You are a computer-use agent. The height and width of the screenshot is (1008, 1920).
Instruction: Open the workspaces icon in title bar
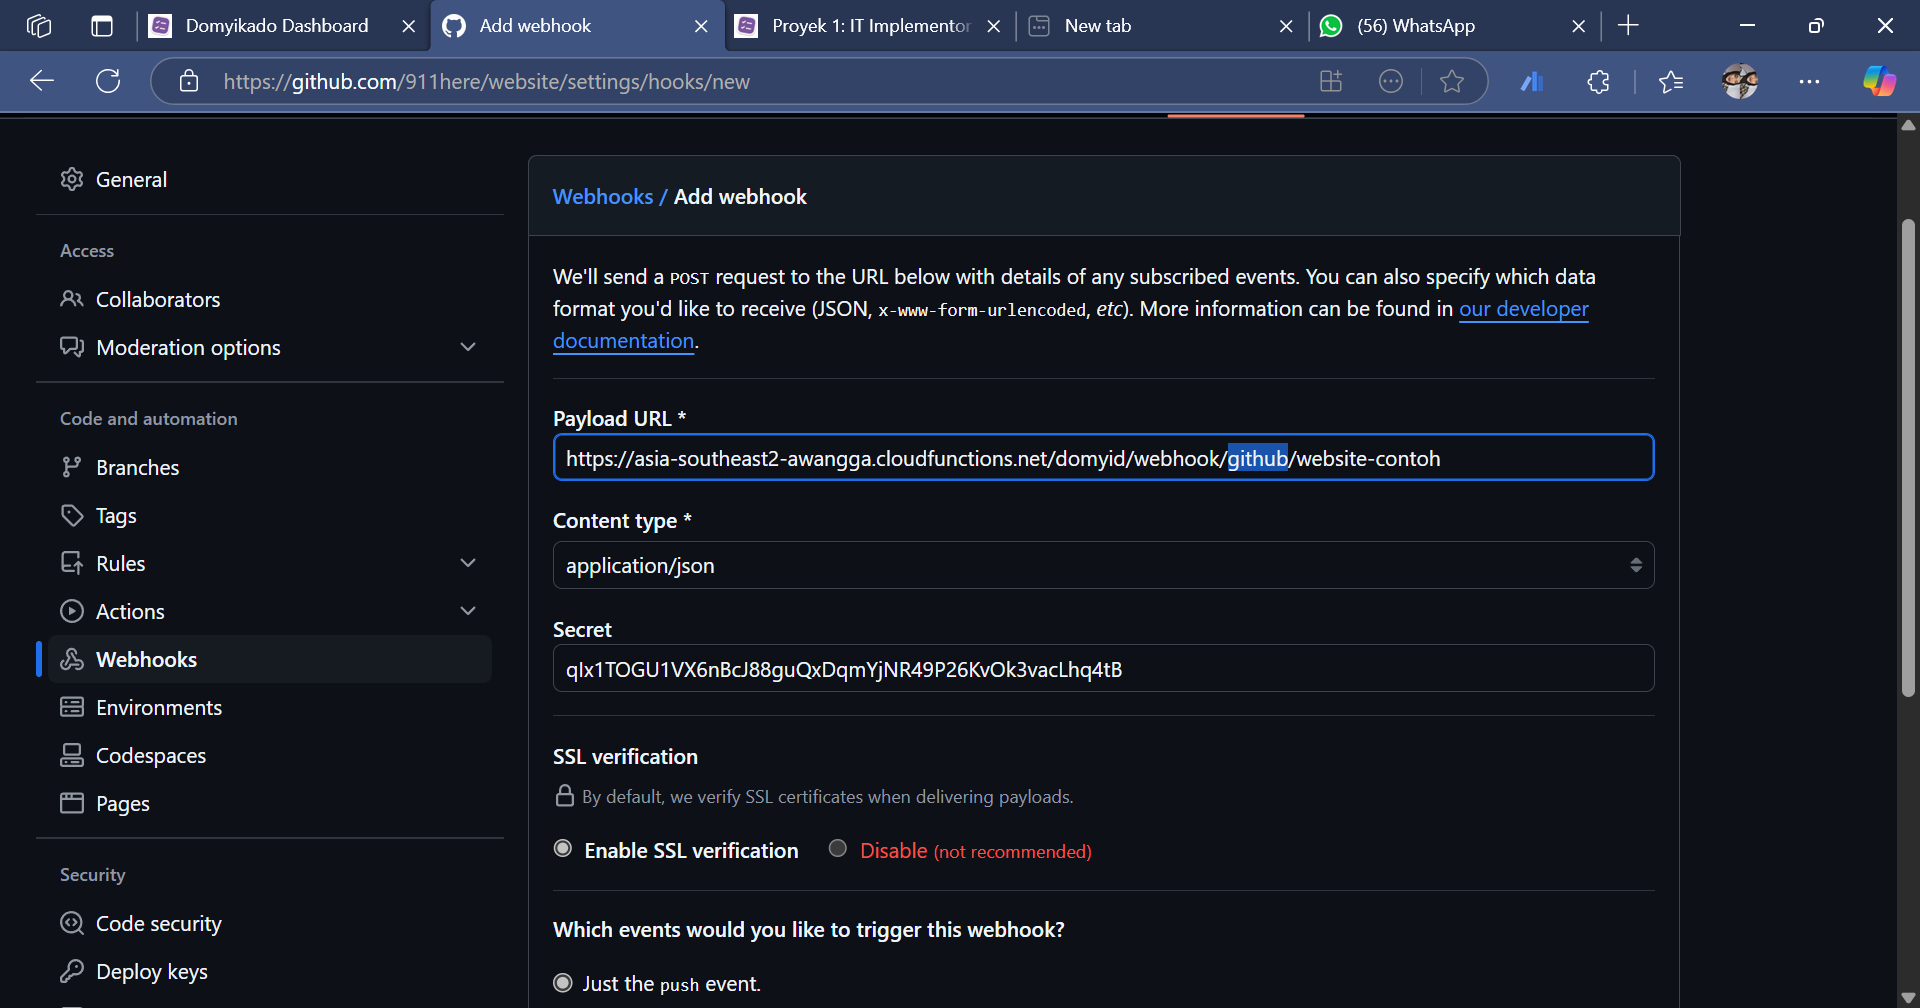point(39,26)
